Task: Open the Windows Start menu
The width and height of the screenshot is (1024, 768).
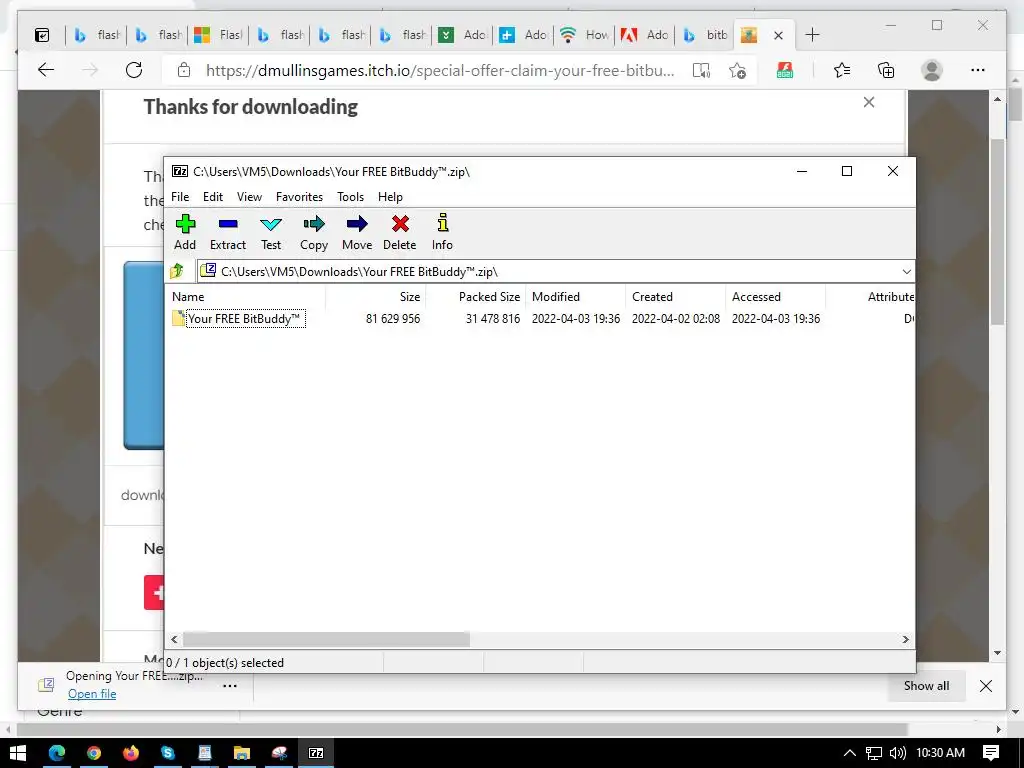Action: (x=18, y=753)
